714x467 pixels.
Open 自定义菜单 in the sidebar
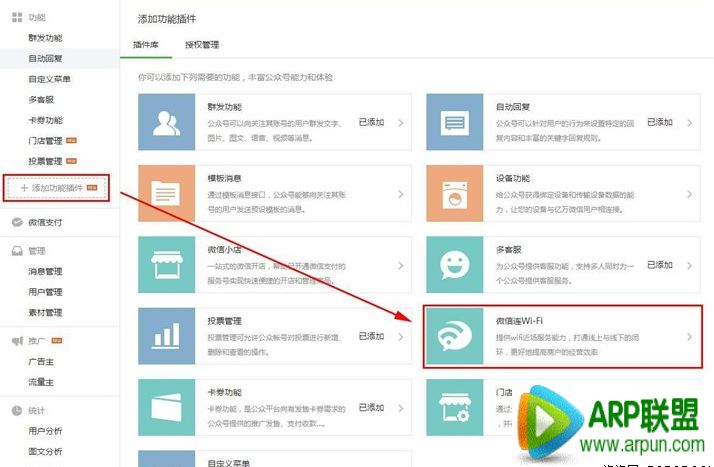pos(50,79)
